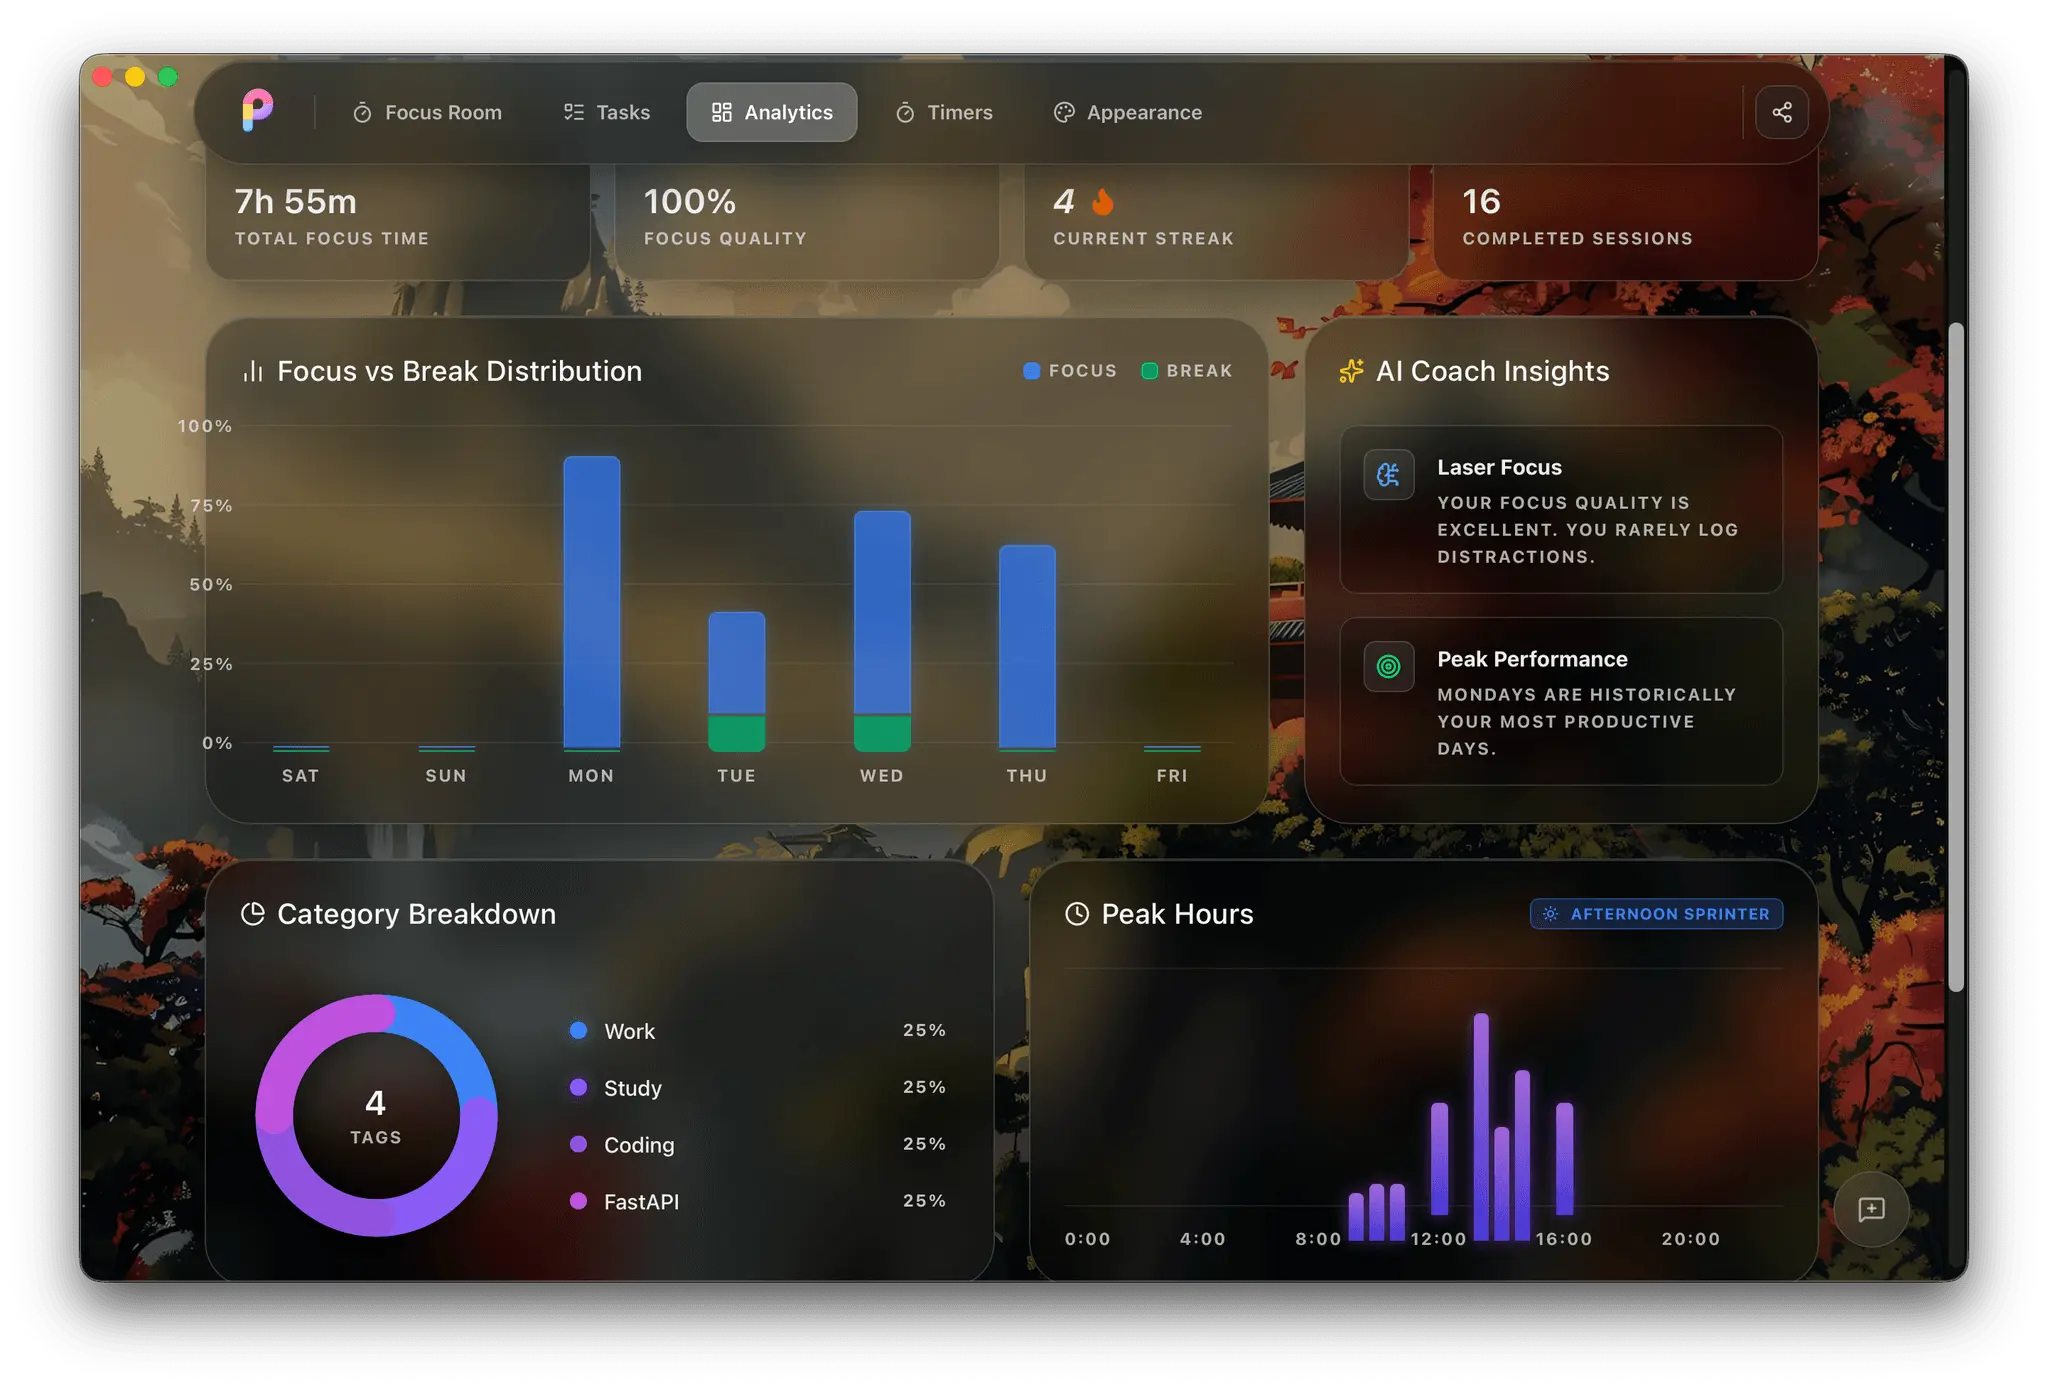Click the 12:00 hour label
This screenshot has width=2048, height=1387.
click(x=1438, y=1239)
